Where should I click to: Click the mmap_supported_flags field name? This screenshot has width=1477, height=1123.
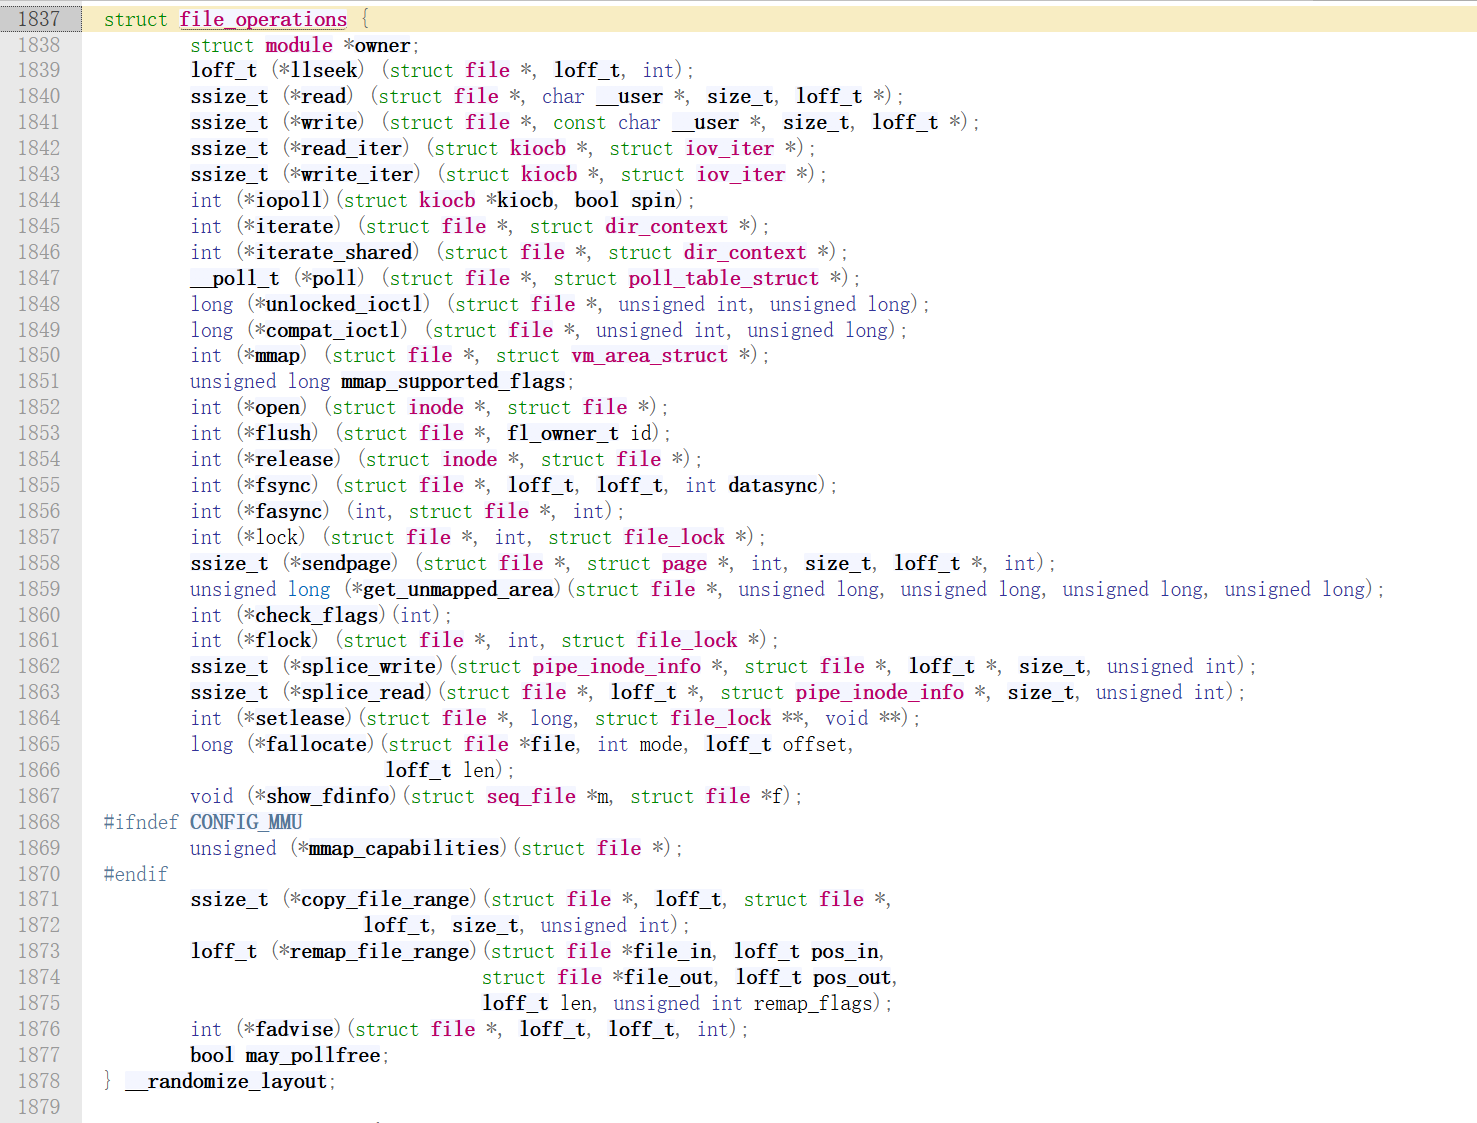pos(453,381)
